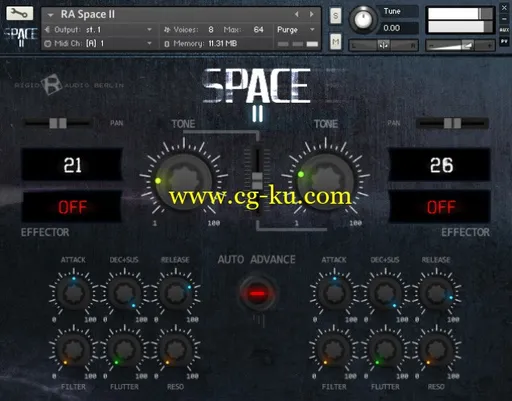The image size is (512, 401).
Task: Click the output speaker icon
Action: coord(47,30)
